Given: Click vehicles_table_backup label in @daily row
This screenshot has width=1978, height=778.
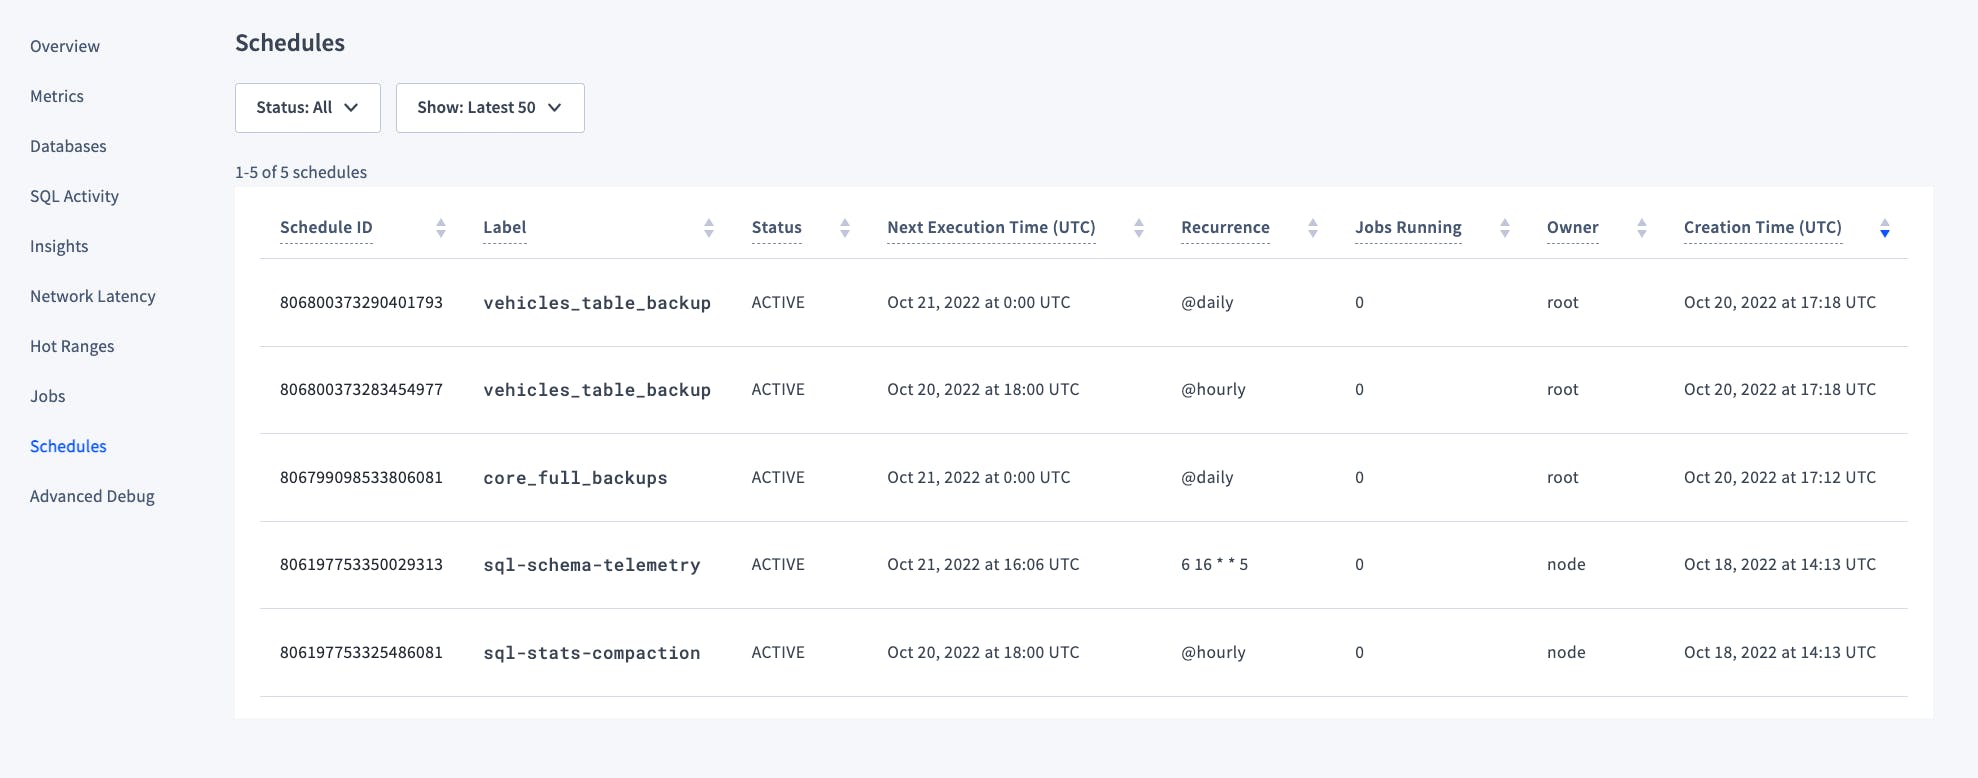Looking at the screenshot, I should click(x=597, y=303).
